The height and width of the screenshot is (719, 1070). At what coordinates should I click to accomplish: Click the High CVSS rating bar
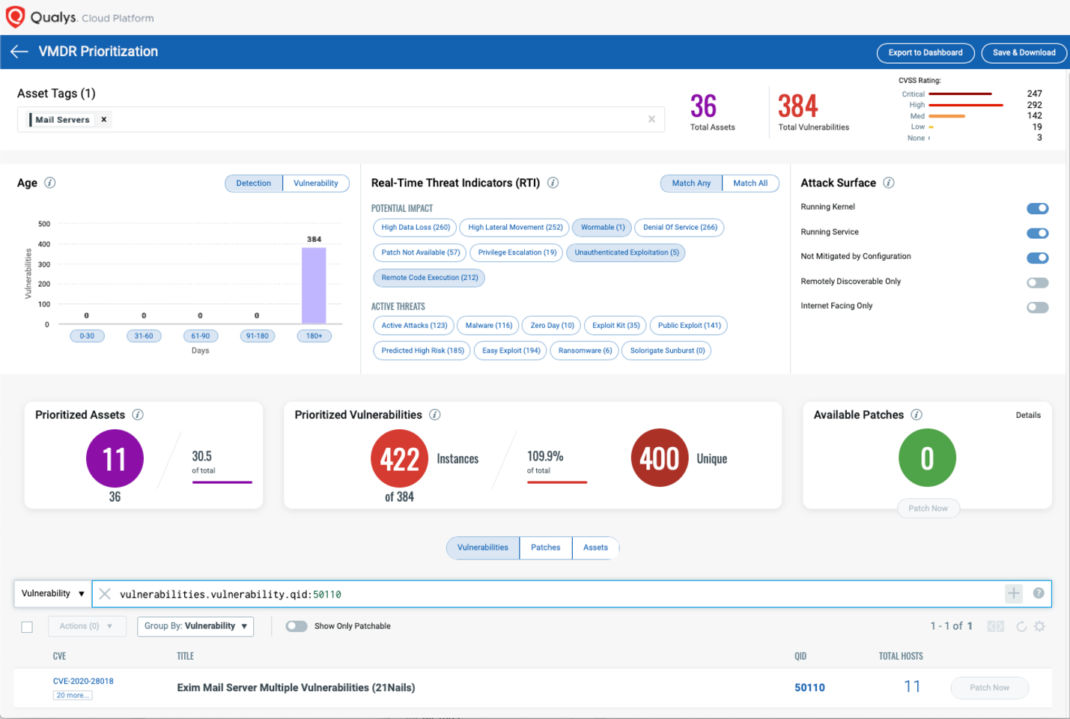[x=966, y=105]
